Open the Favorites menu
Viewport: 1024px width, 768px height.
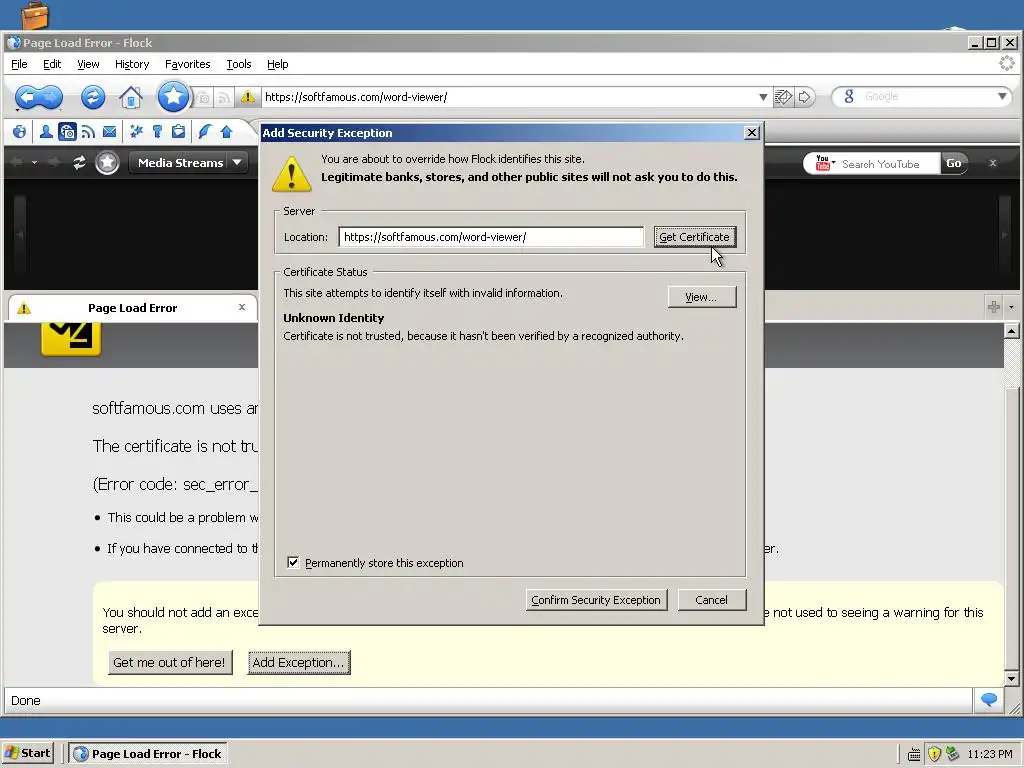tap(187, 64)
